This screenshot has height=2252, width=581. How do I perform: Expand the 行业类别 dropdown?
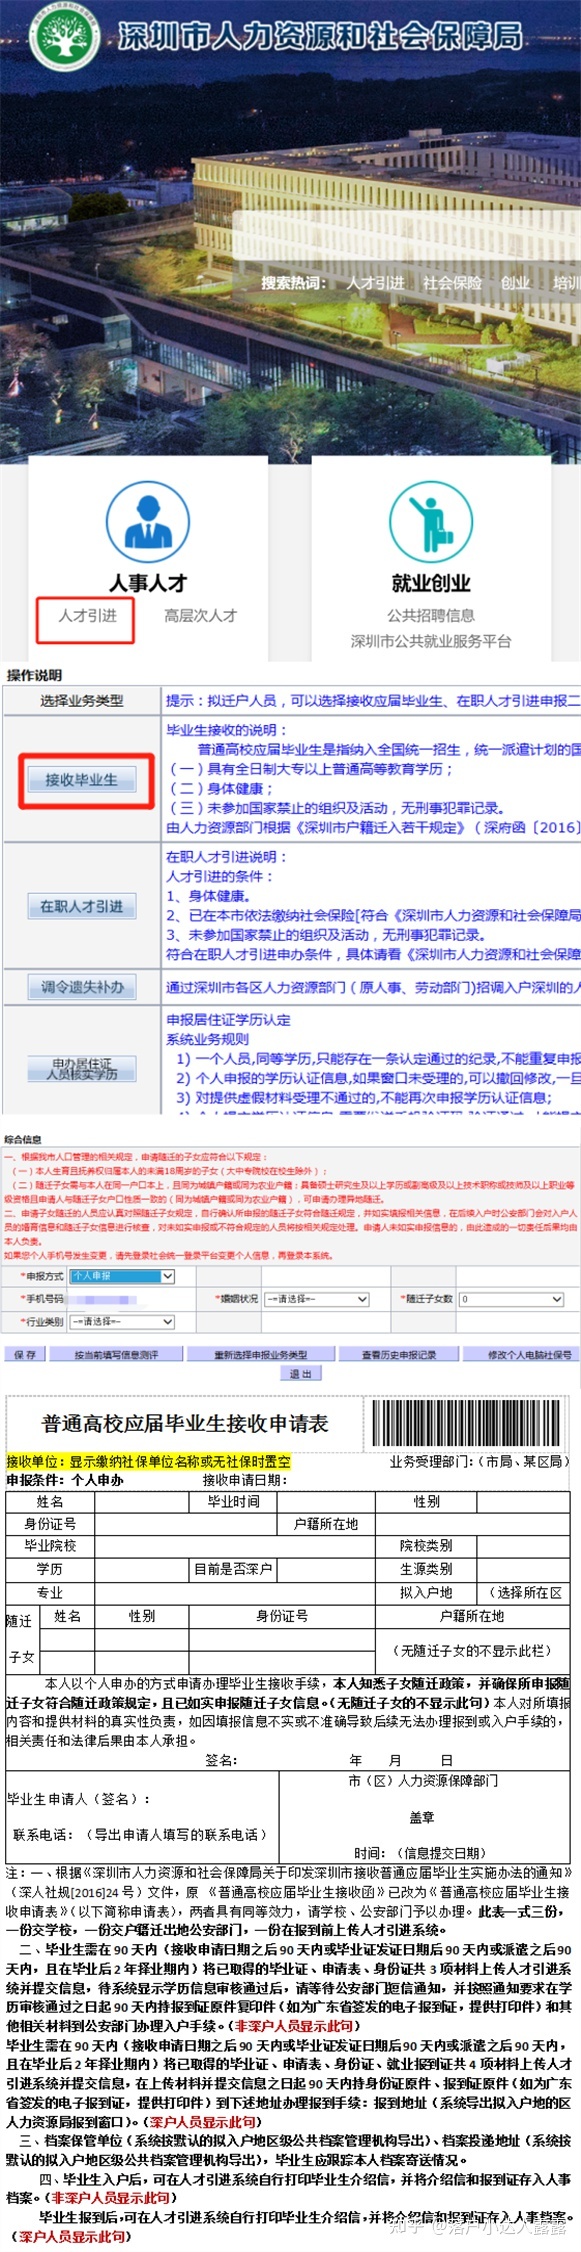123,1322
